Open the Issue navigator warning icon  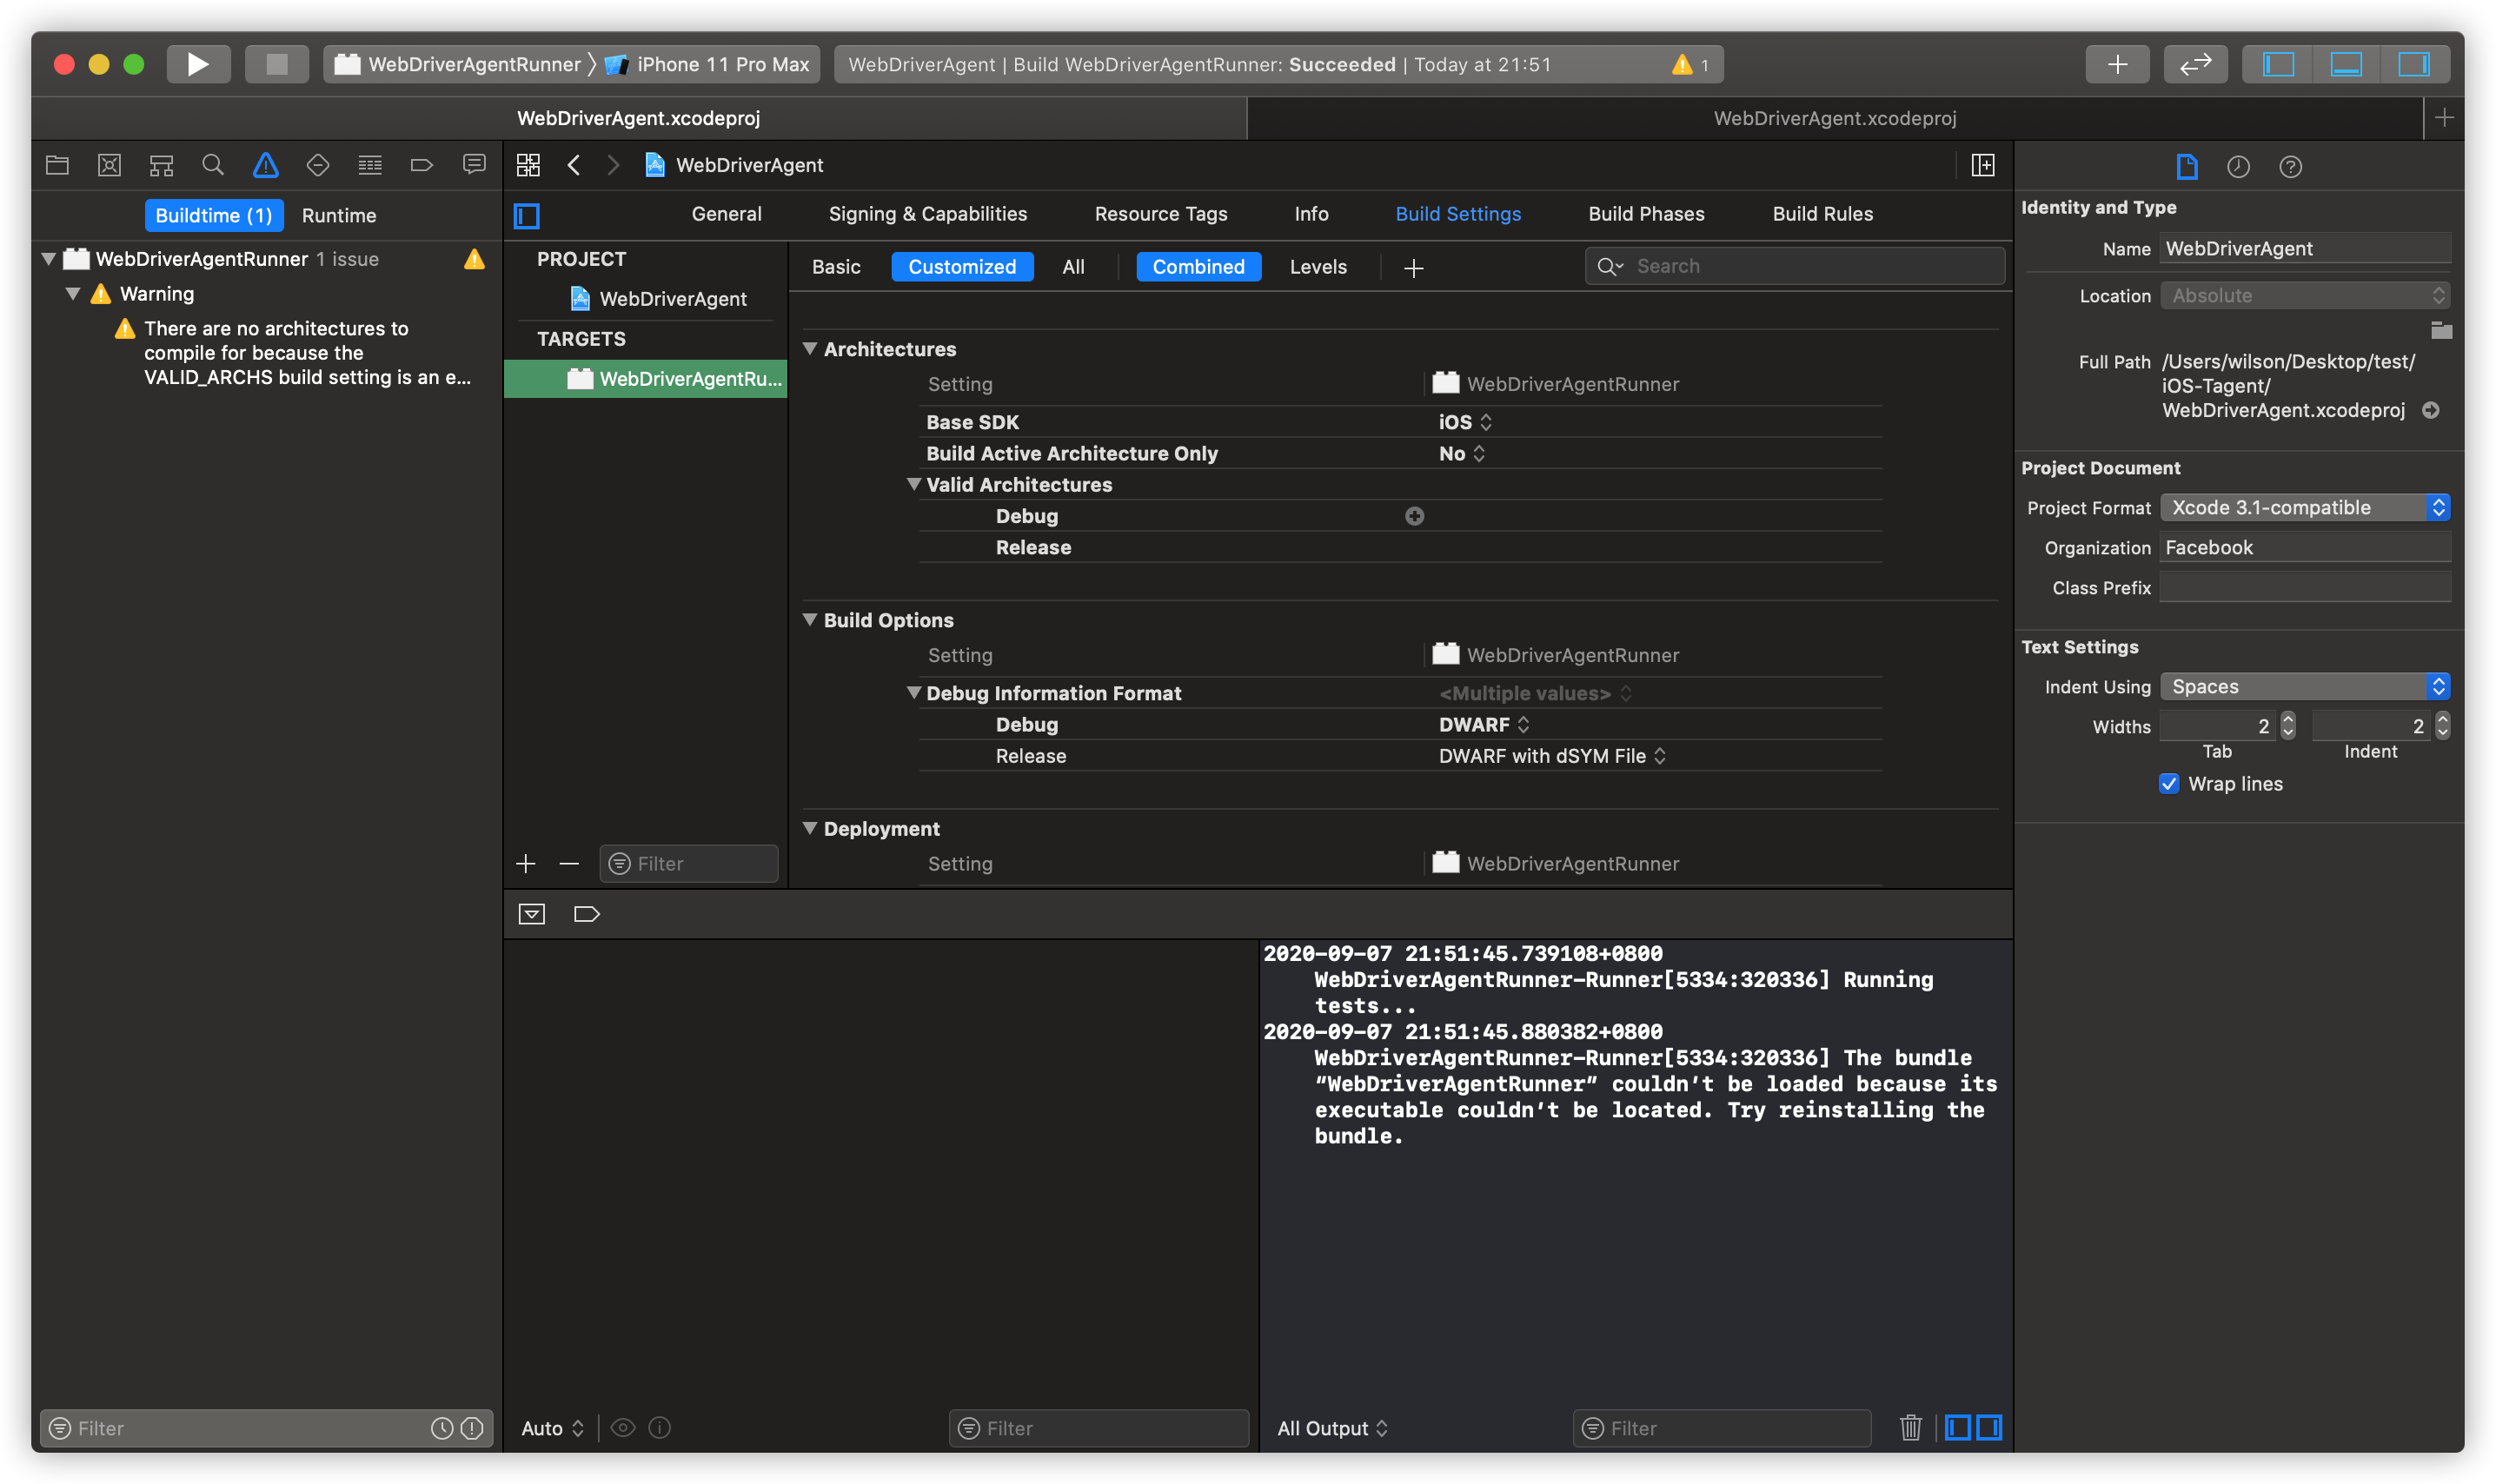pos(265,165)
